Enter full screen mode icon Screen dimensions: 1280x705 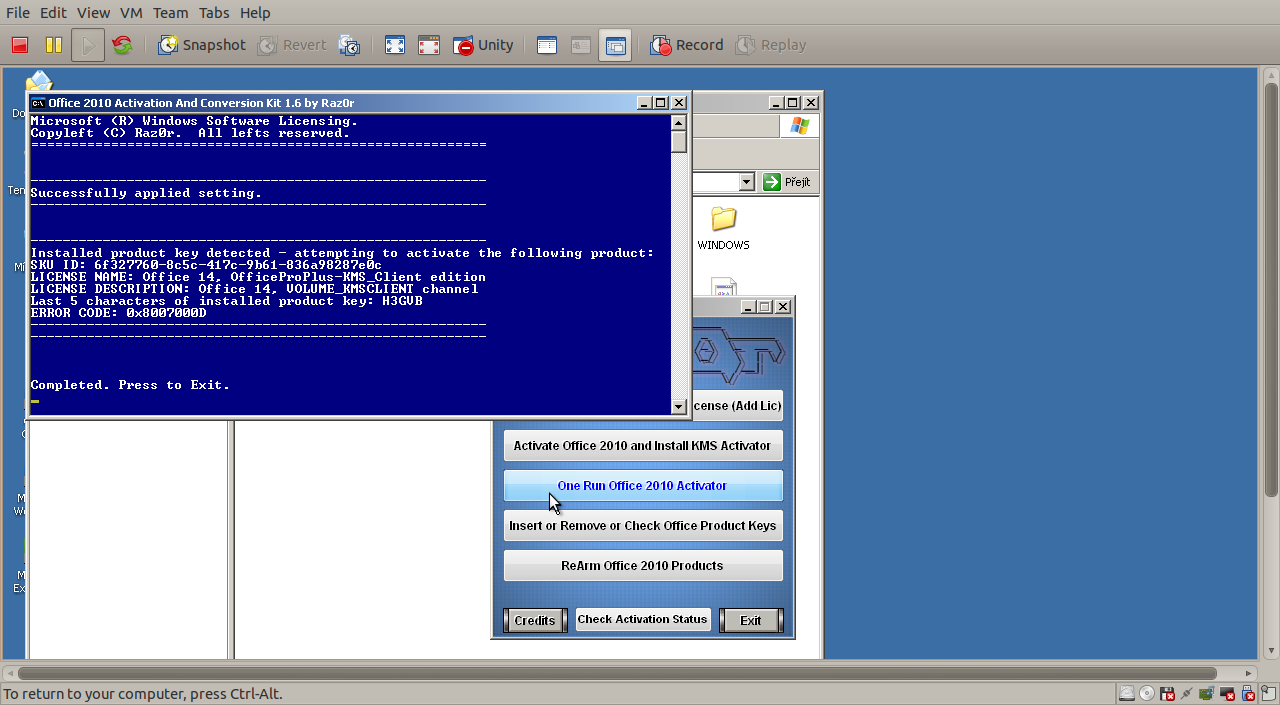click(x=395, y=45)
